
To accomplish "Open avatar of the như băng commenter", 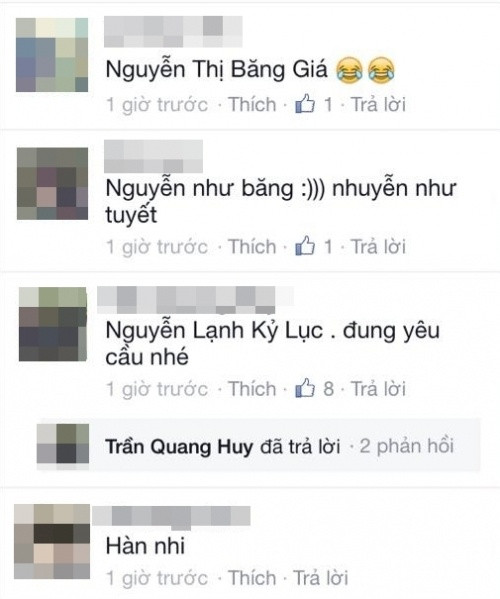I will [x=52, y=183].
